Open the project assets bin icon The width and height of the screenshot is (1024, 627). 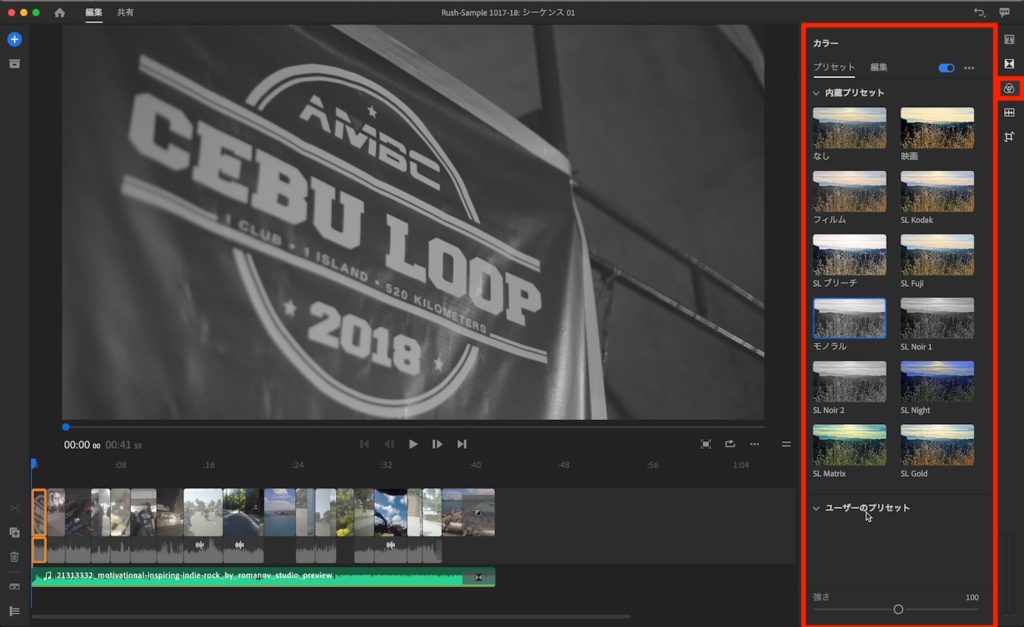(x=14, y=64)
